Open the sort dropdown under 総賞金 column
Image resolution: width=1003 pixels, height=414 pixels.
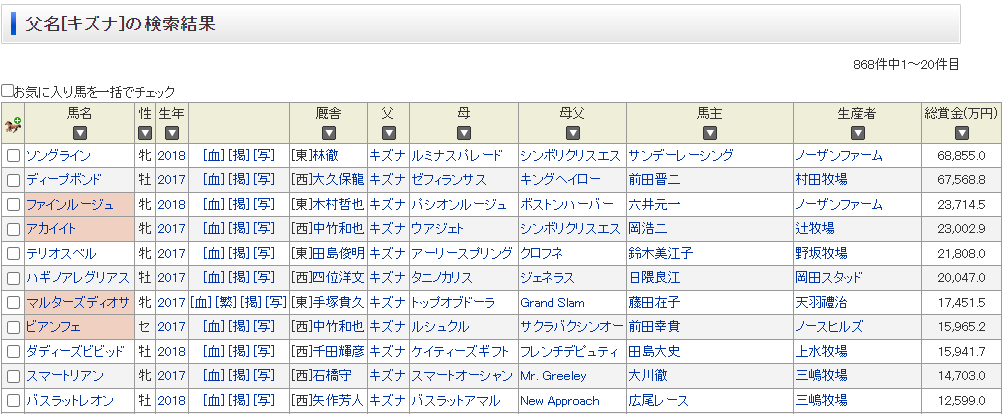tap(961, 133)
